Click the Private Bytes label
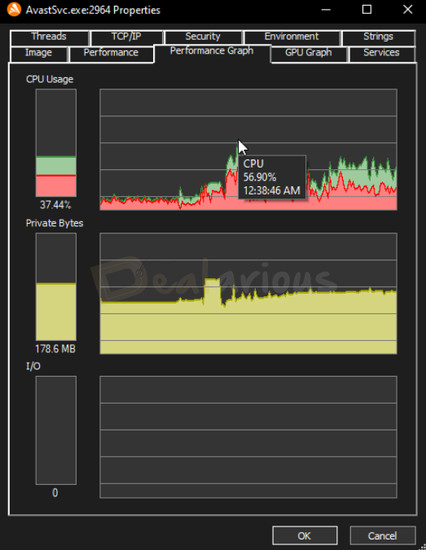The image size is (426, 550). (x=55, y=223)
